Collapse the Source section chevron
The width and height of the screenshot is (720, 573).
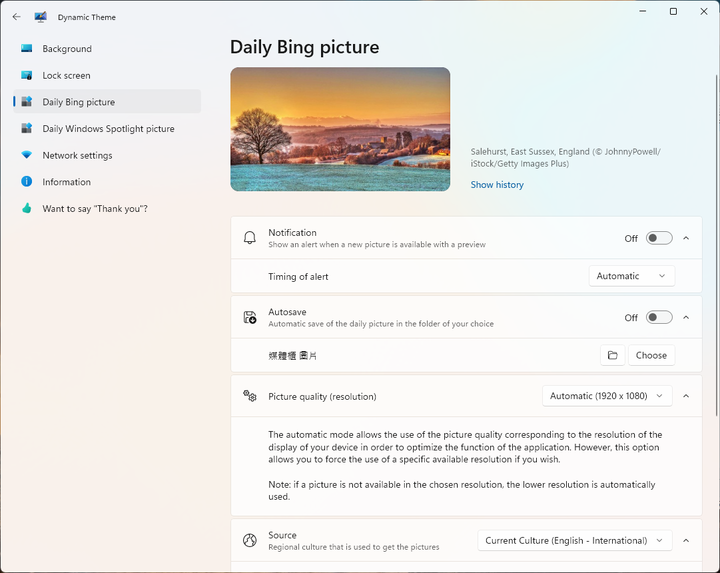686,540
